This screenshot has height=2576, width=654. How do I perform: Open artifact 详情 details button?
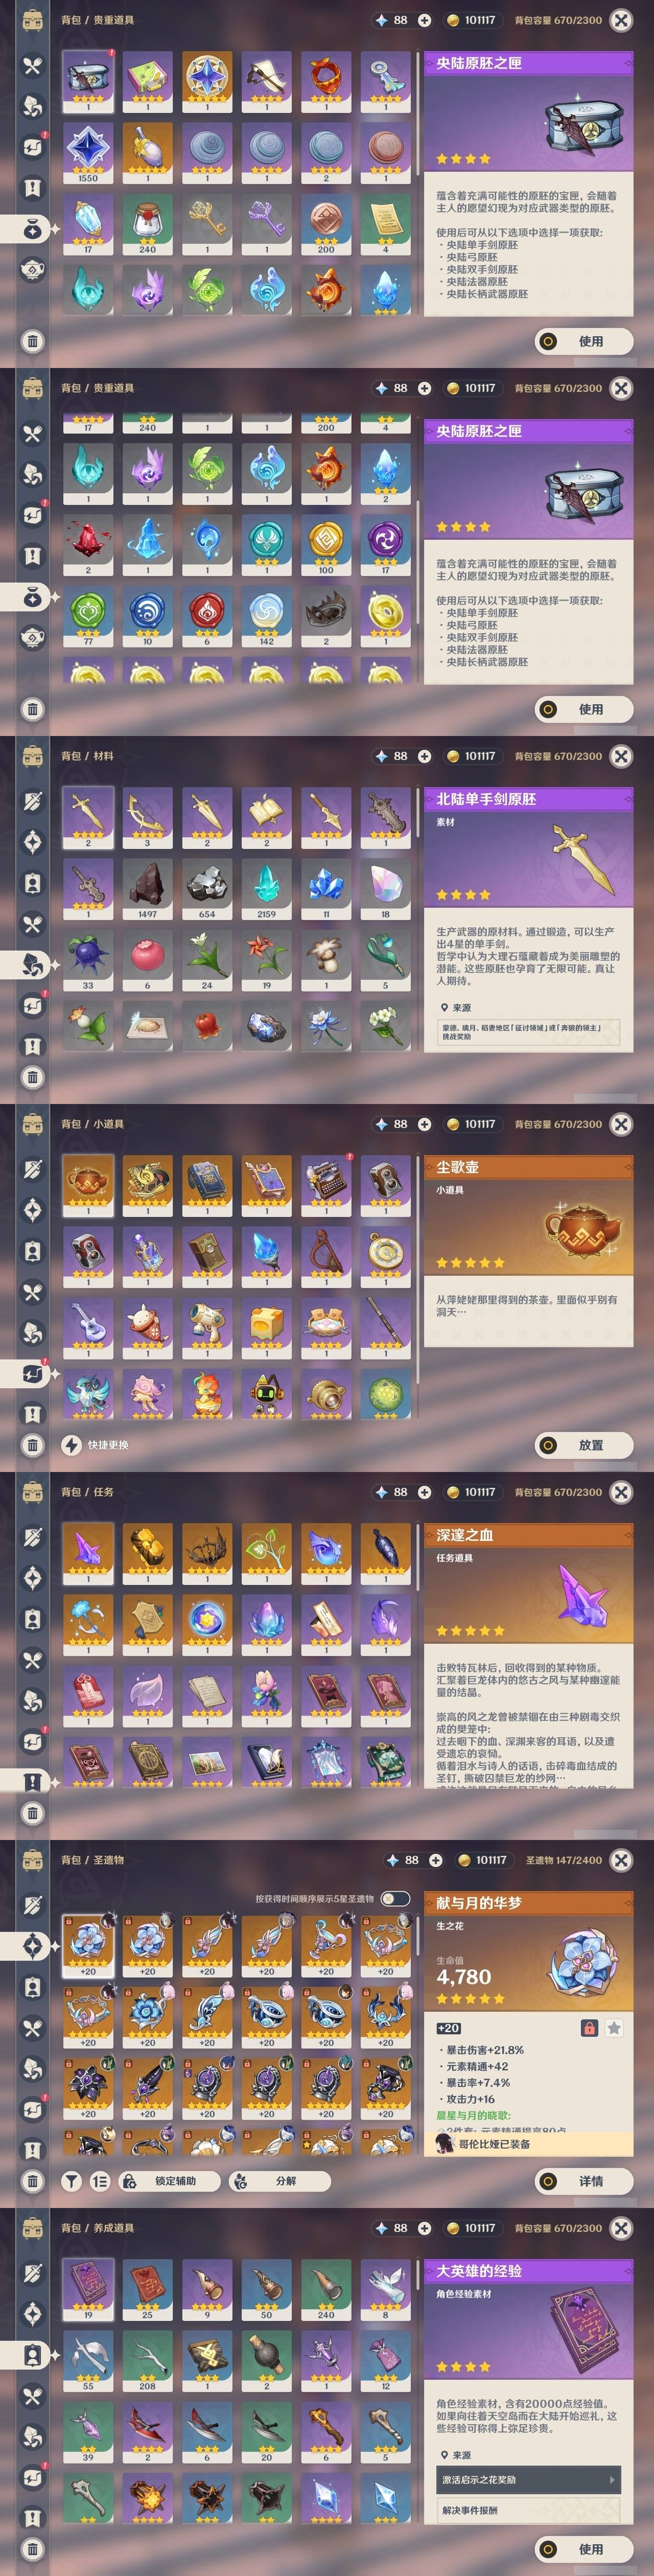584,2181
